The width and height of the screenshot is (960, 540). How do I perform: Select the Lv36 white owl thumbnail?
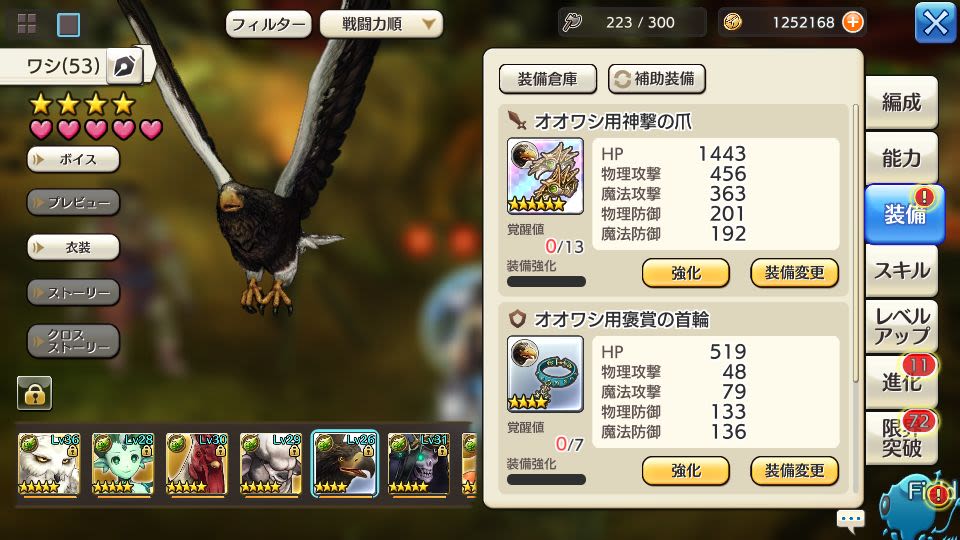pyautogui.click(x=48, y=463)
